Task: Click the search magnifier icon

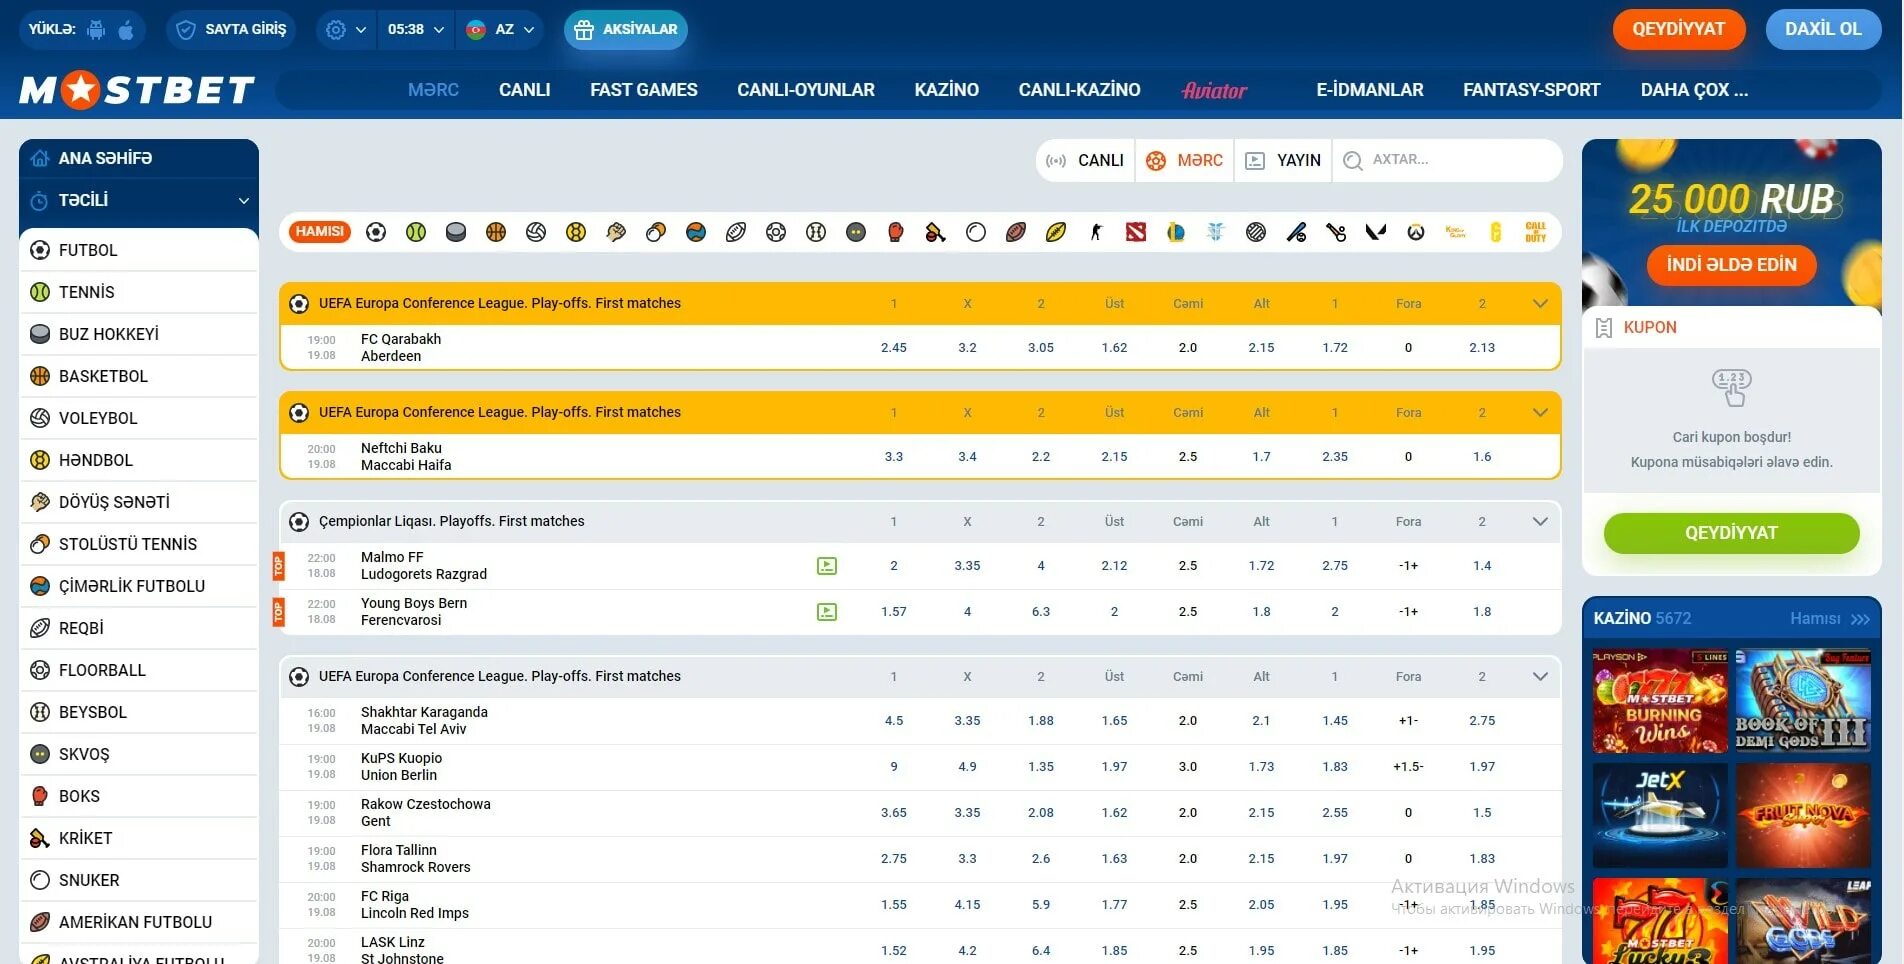Action: (x=1353, y=160)
